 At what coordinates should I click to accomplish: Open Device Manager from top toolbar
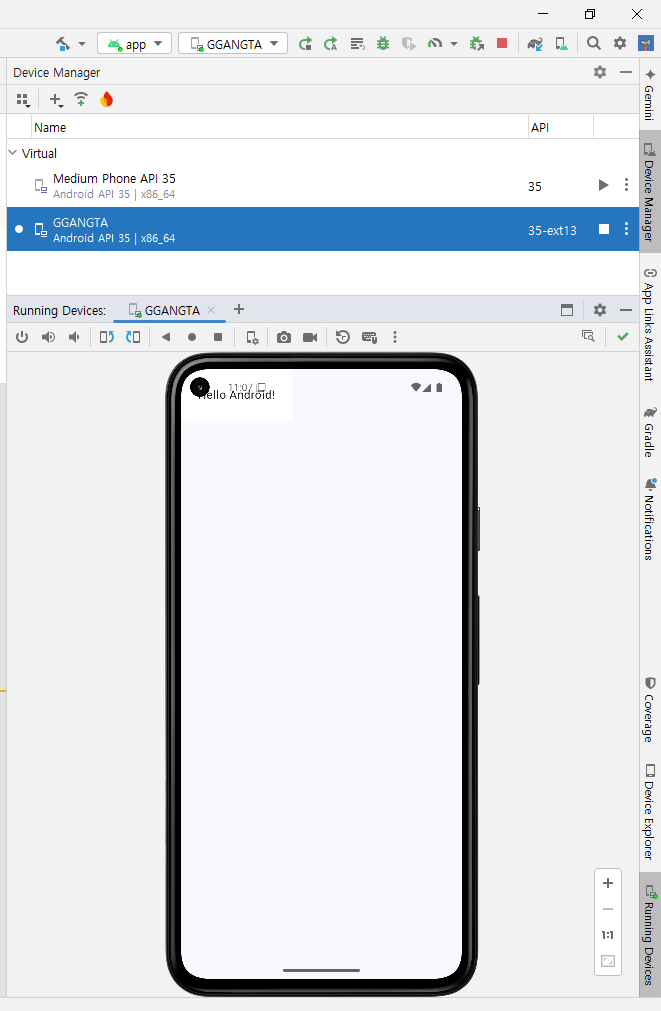point(562,44)
